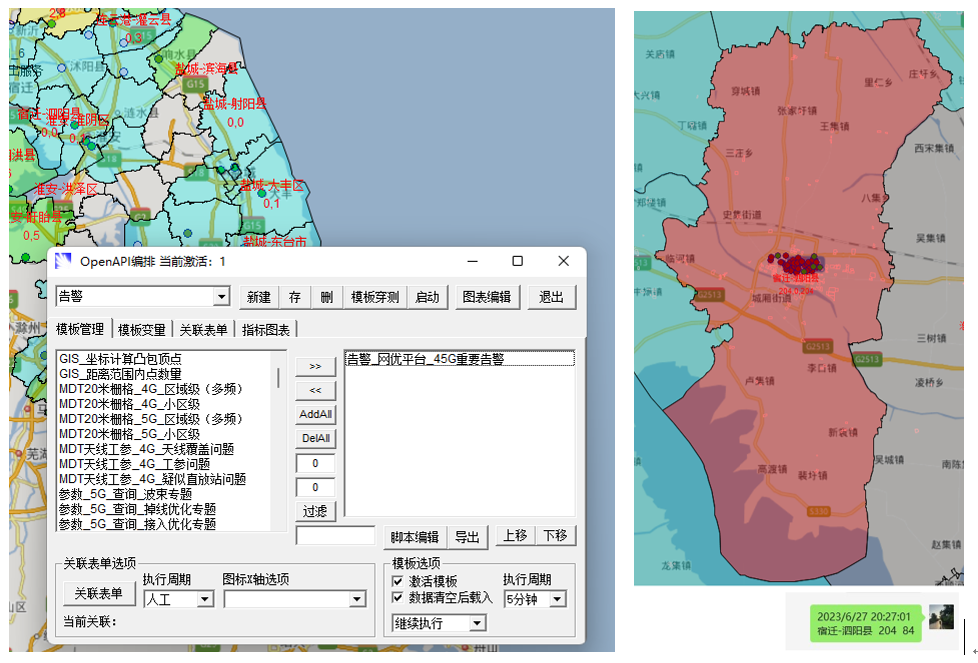The image size is (978, 663).
Task: Click the 脚本编辑 button
Action: coord(413,536)
